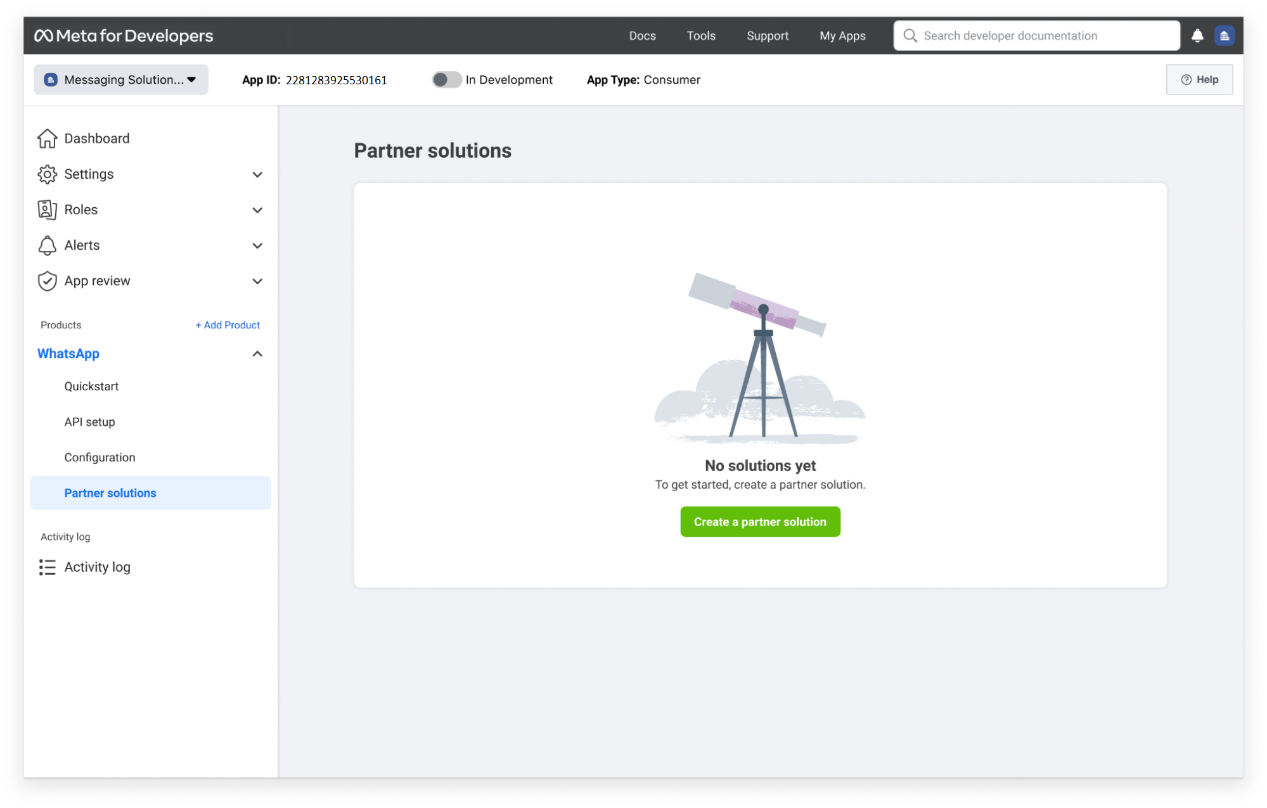Click the Activity log list icon
1267x808 pixels.
(47, 567)
